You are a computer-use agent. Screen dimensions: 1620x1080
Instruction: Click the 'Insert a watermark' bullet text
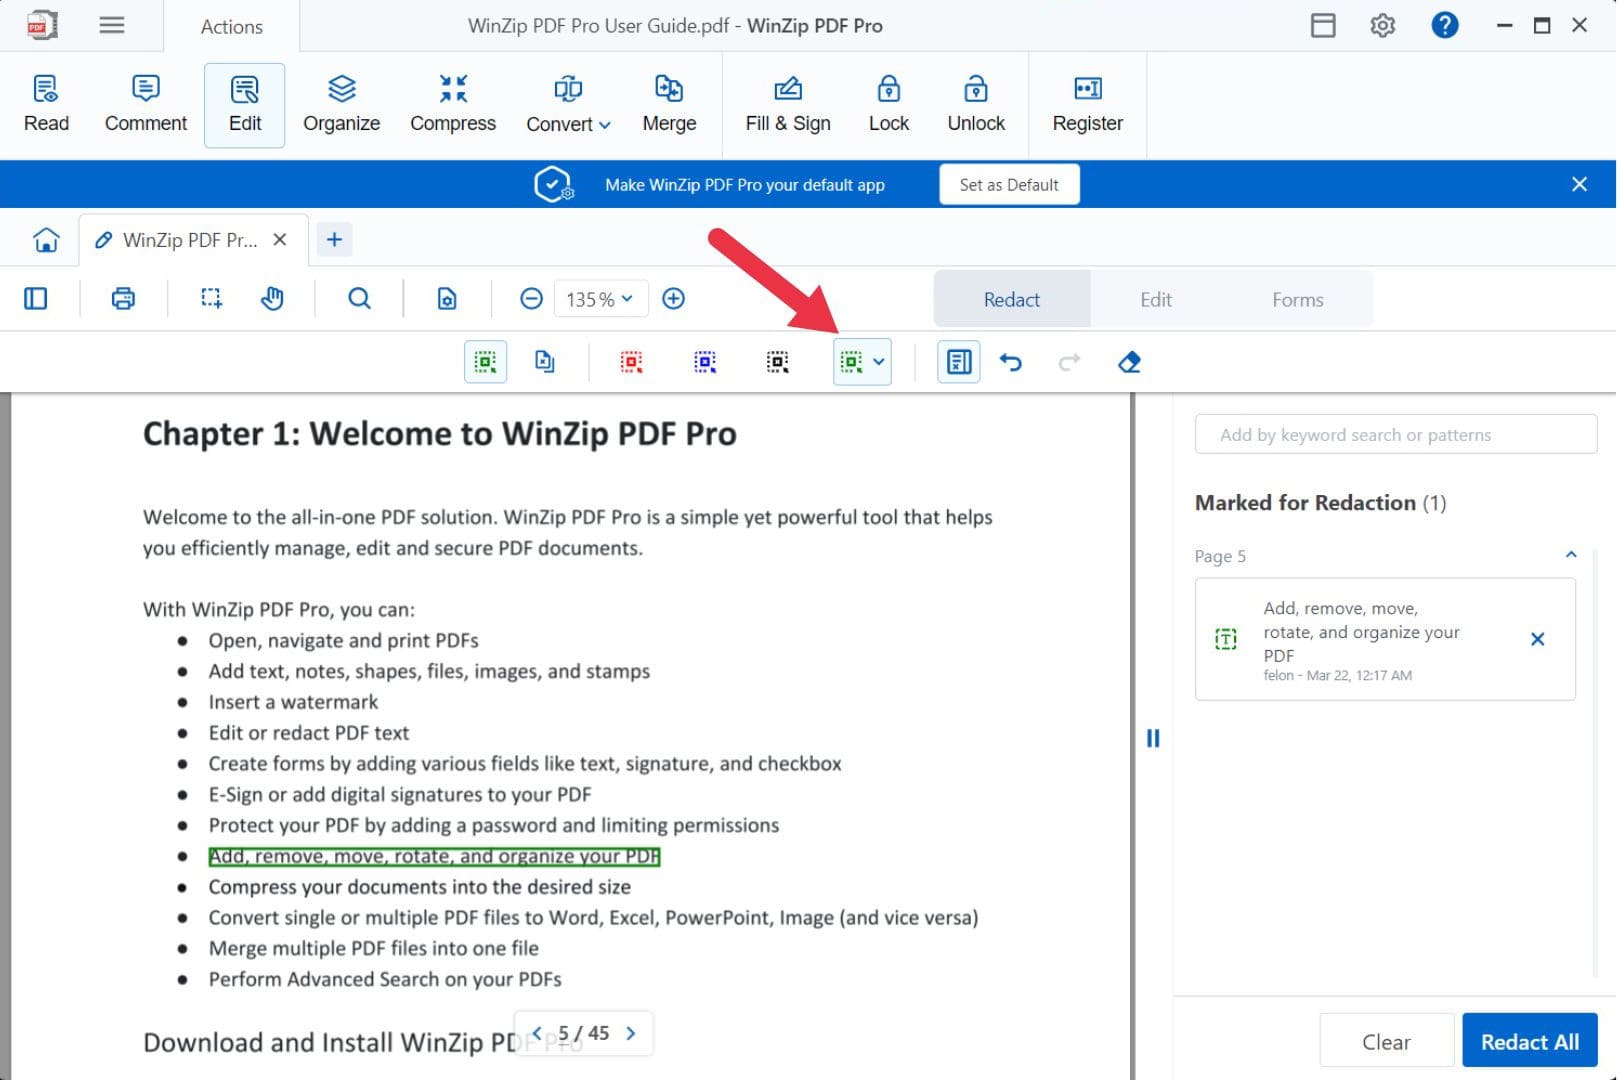[293, 702]
